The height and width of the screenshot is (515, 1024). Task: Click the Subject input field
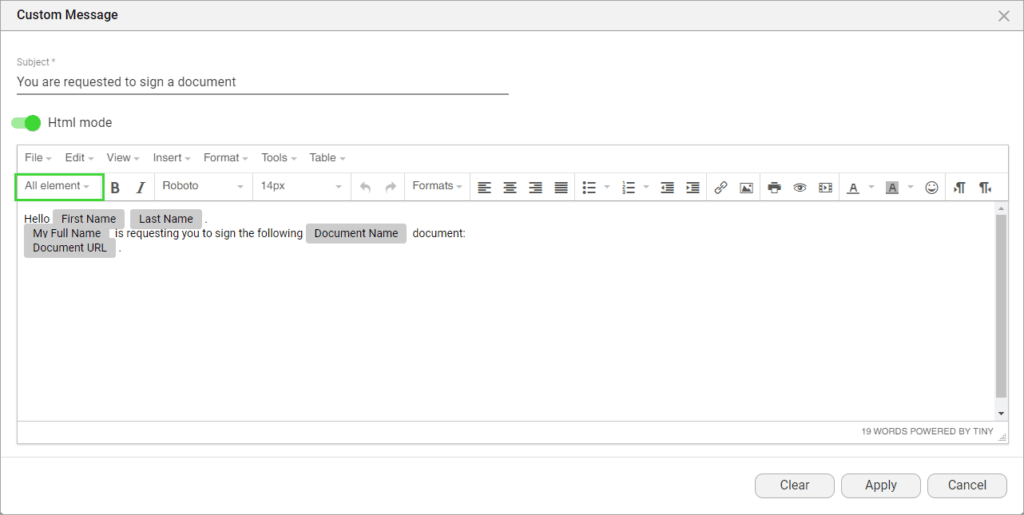[263, 82]
